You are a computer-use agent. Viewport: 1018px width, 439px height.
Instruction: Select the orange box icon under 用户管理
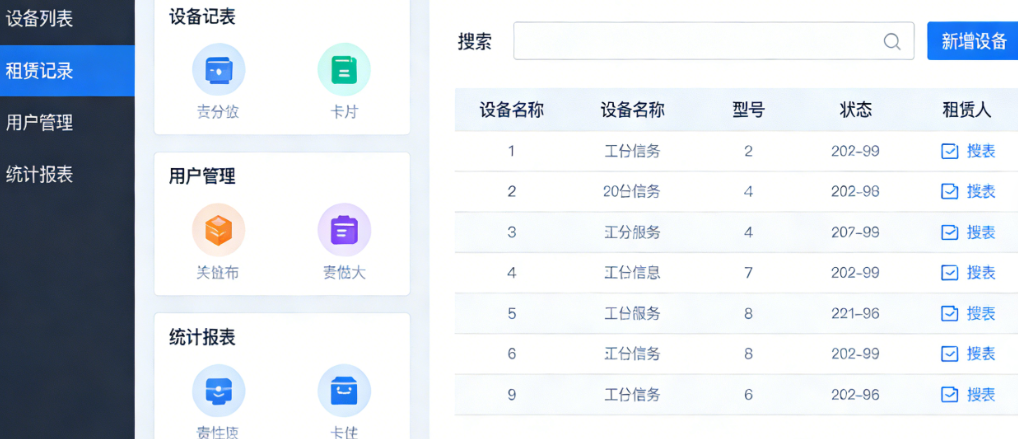point(218,230)
